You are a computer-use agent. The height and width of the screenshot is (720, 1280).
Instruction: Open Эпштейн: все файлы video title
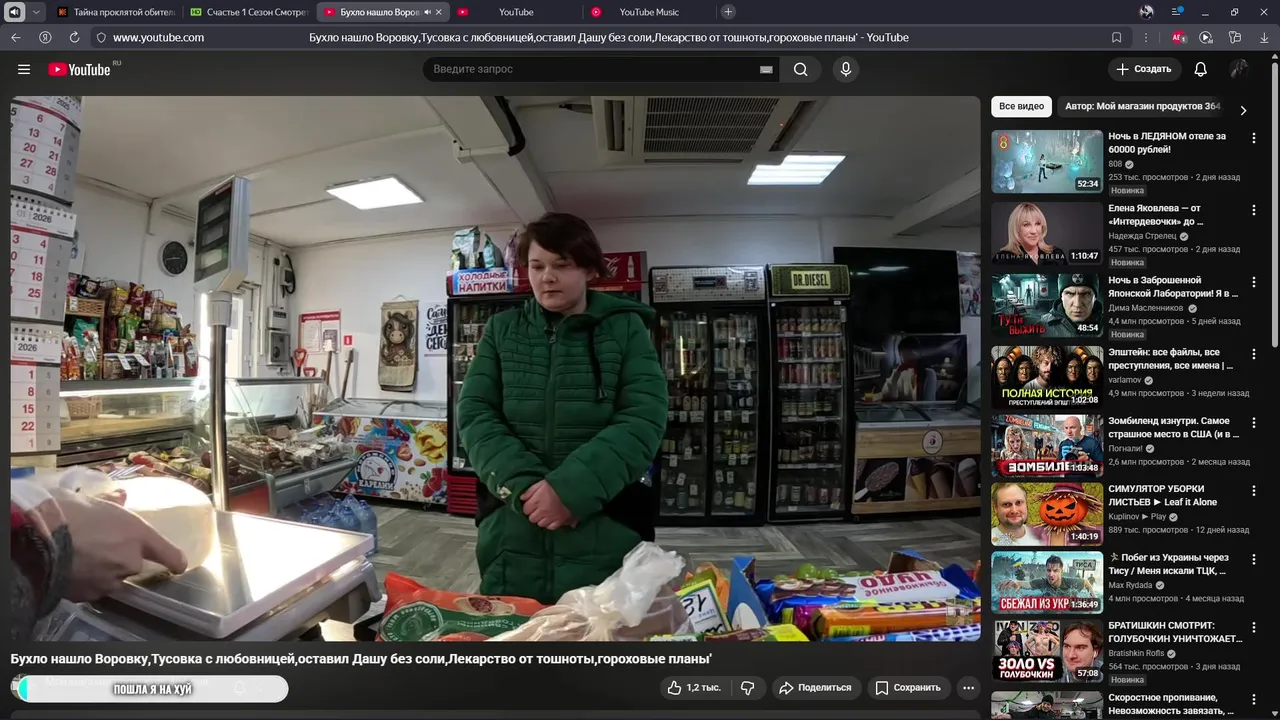coord(1171,359)
